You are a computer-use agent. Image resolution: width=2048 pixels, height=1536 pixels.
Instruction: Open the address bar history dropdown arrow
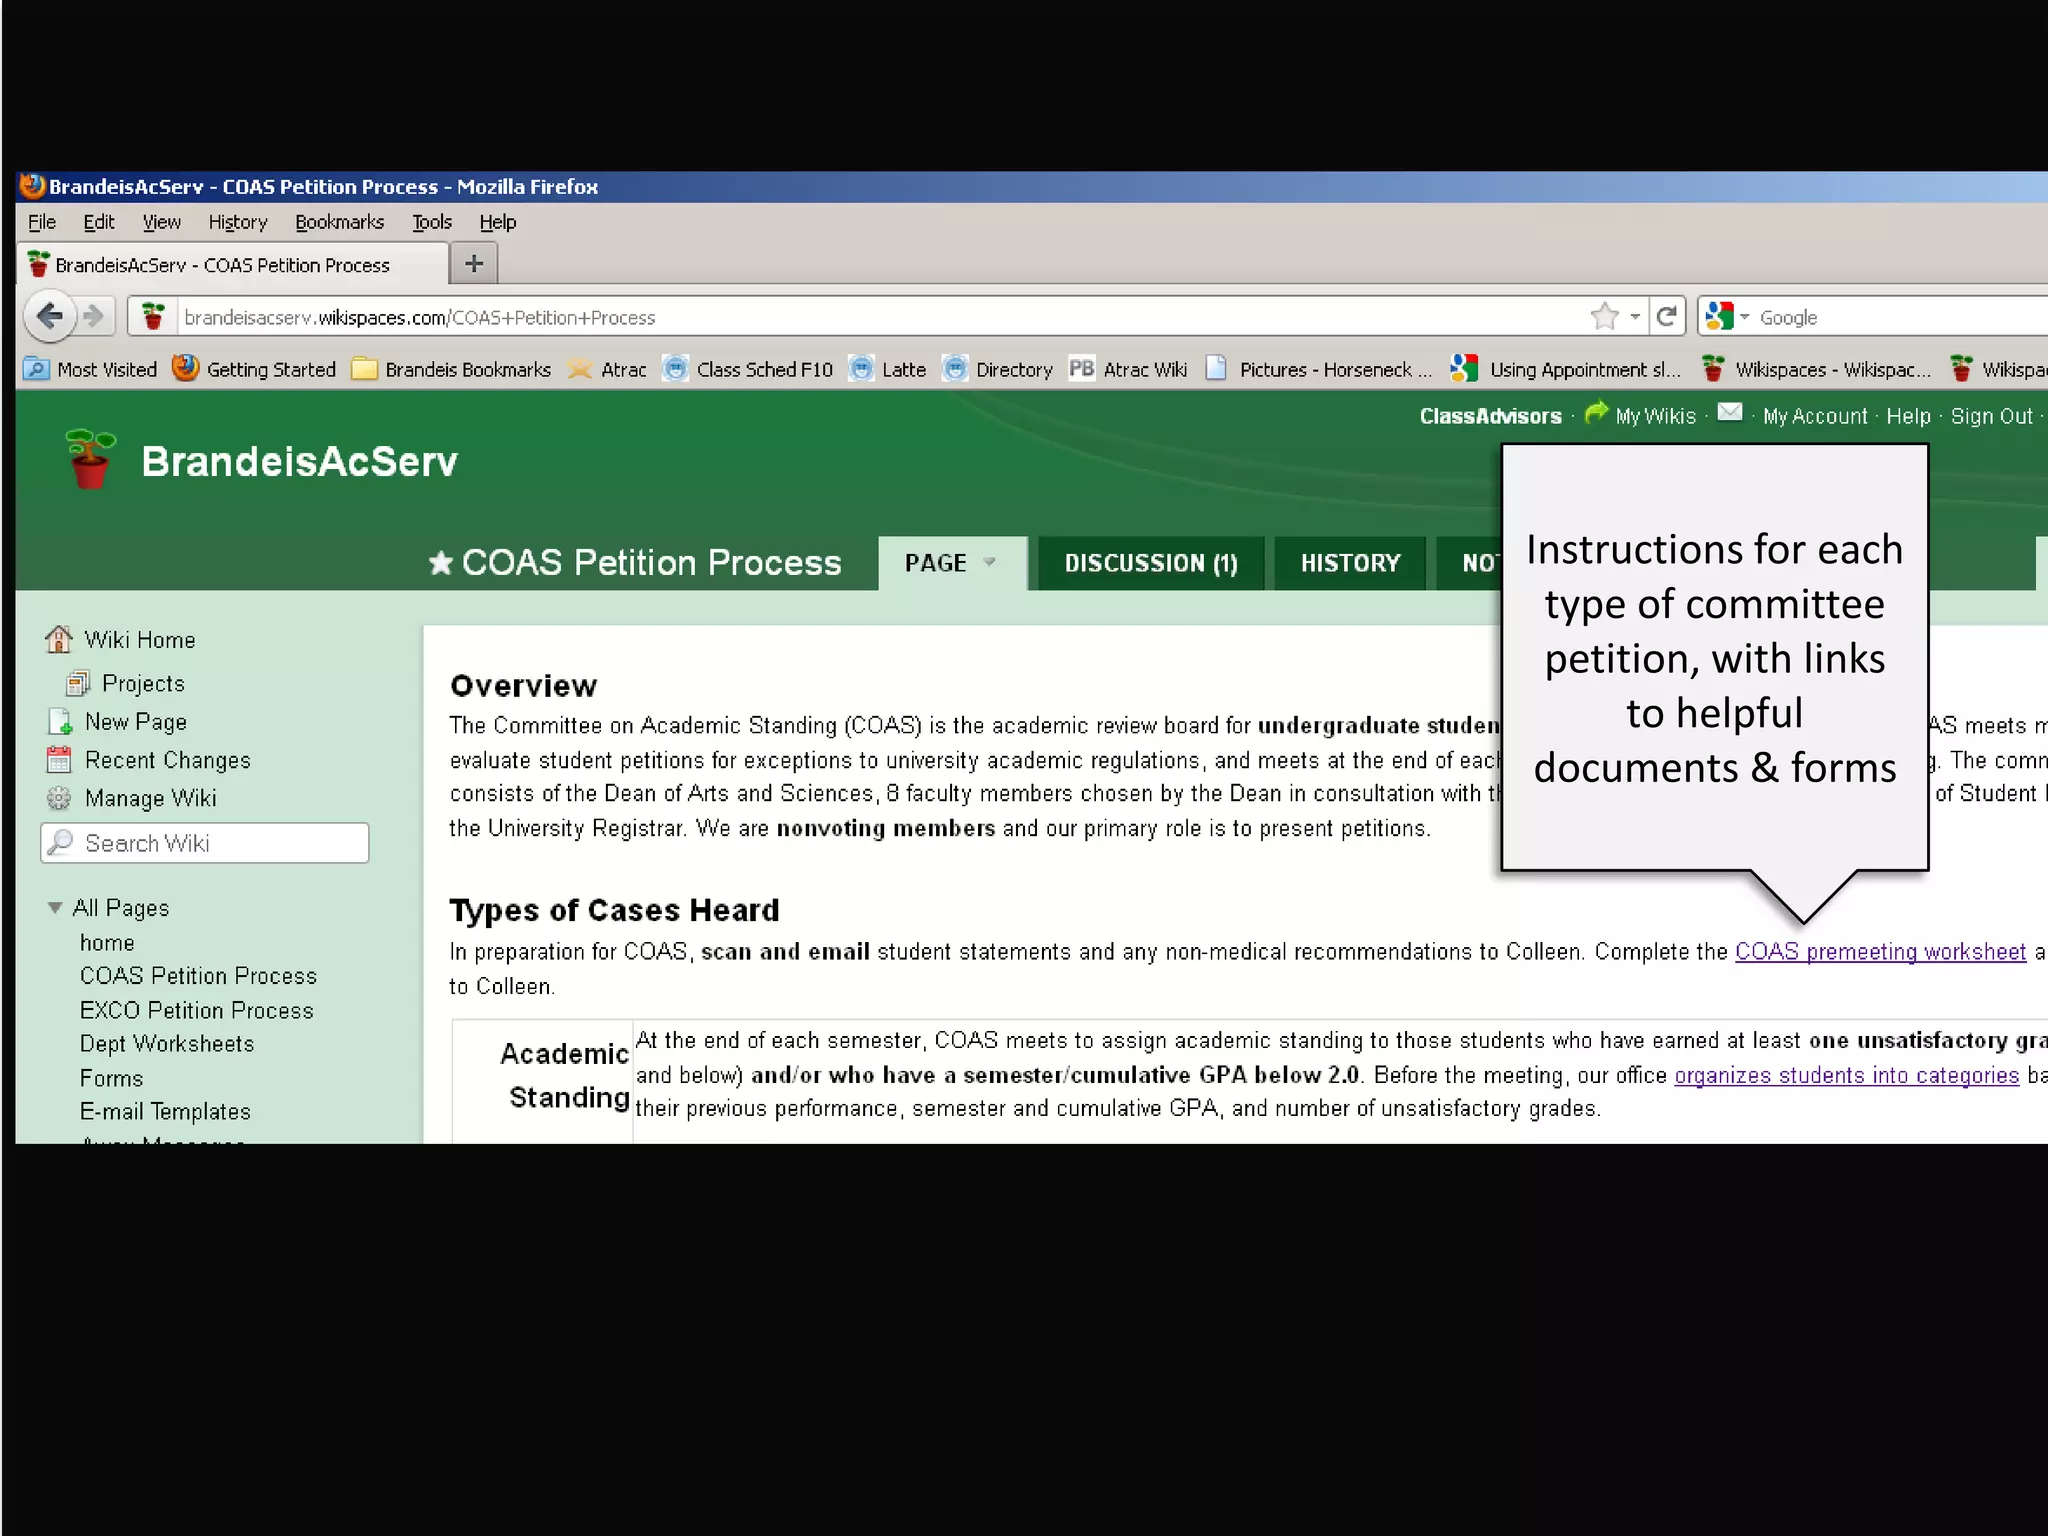click(x=1635, y=317)
